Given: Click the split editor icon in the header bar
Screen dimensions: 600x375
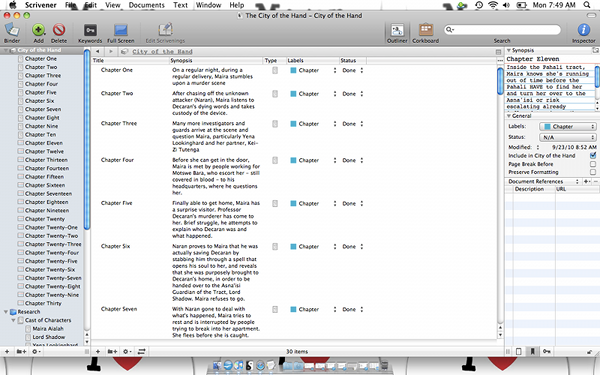Looking at the screenshot, I should (x=498, y=52).
